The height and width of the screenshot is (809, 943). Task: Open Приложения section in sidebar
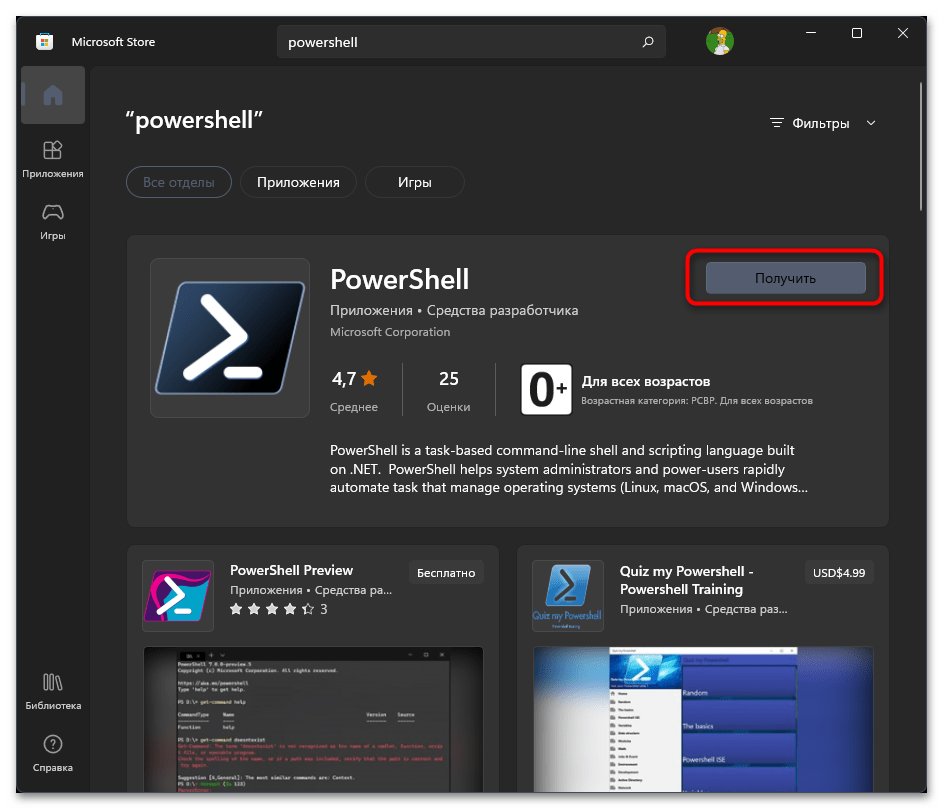[x=52, y=158]
